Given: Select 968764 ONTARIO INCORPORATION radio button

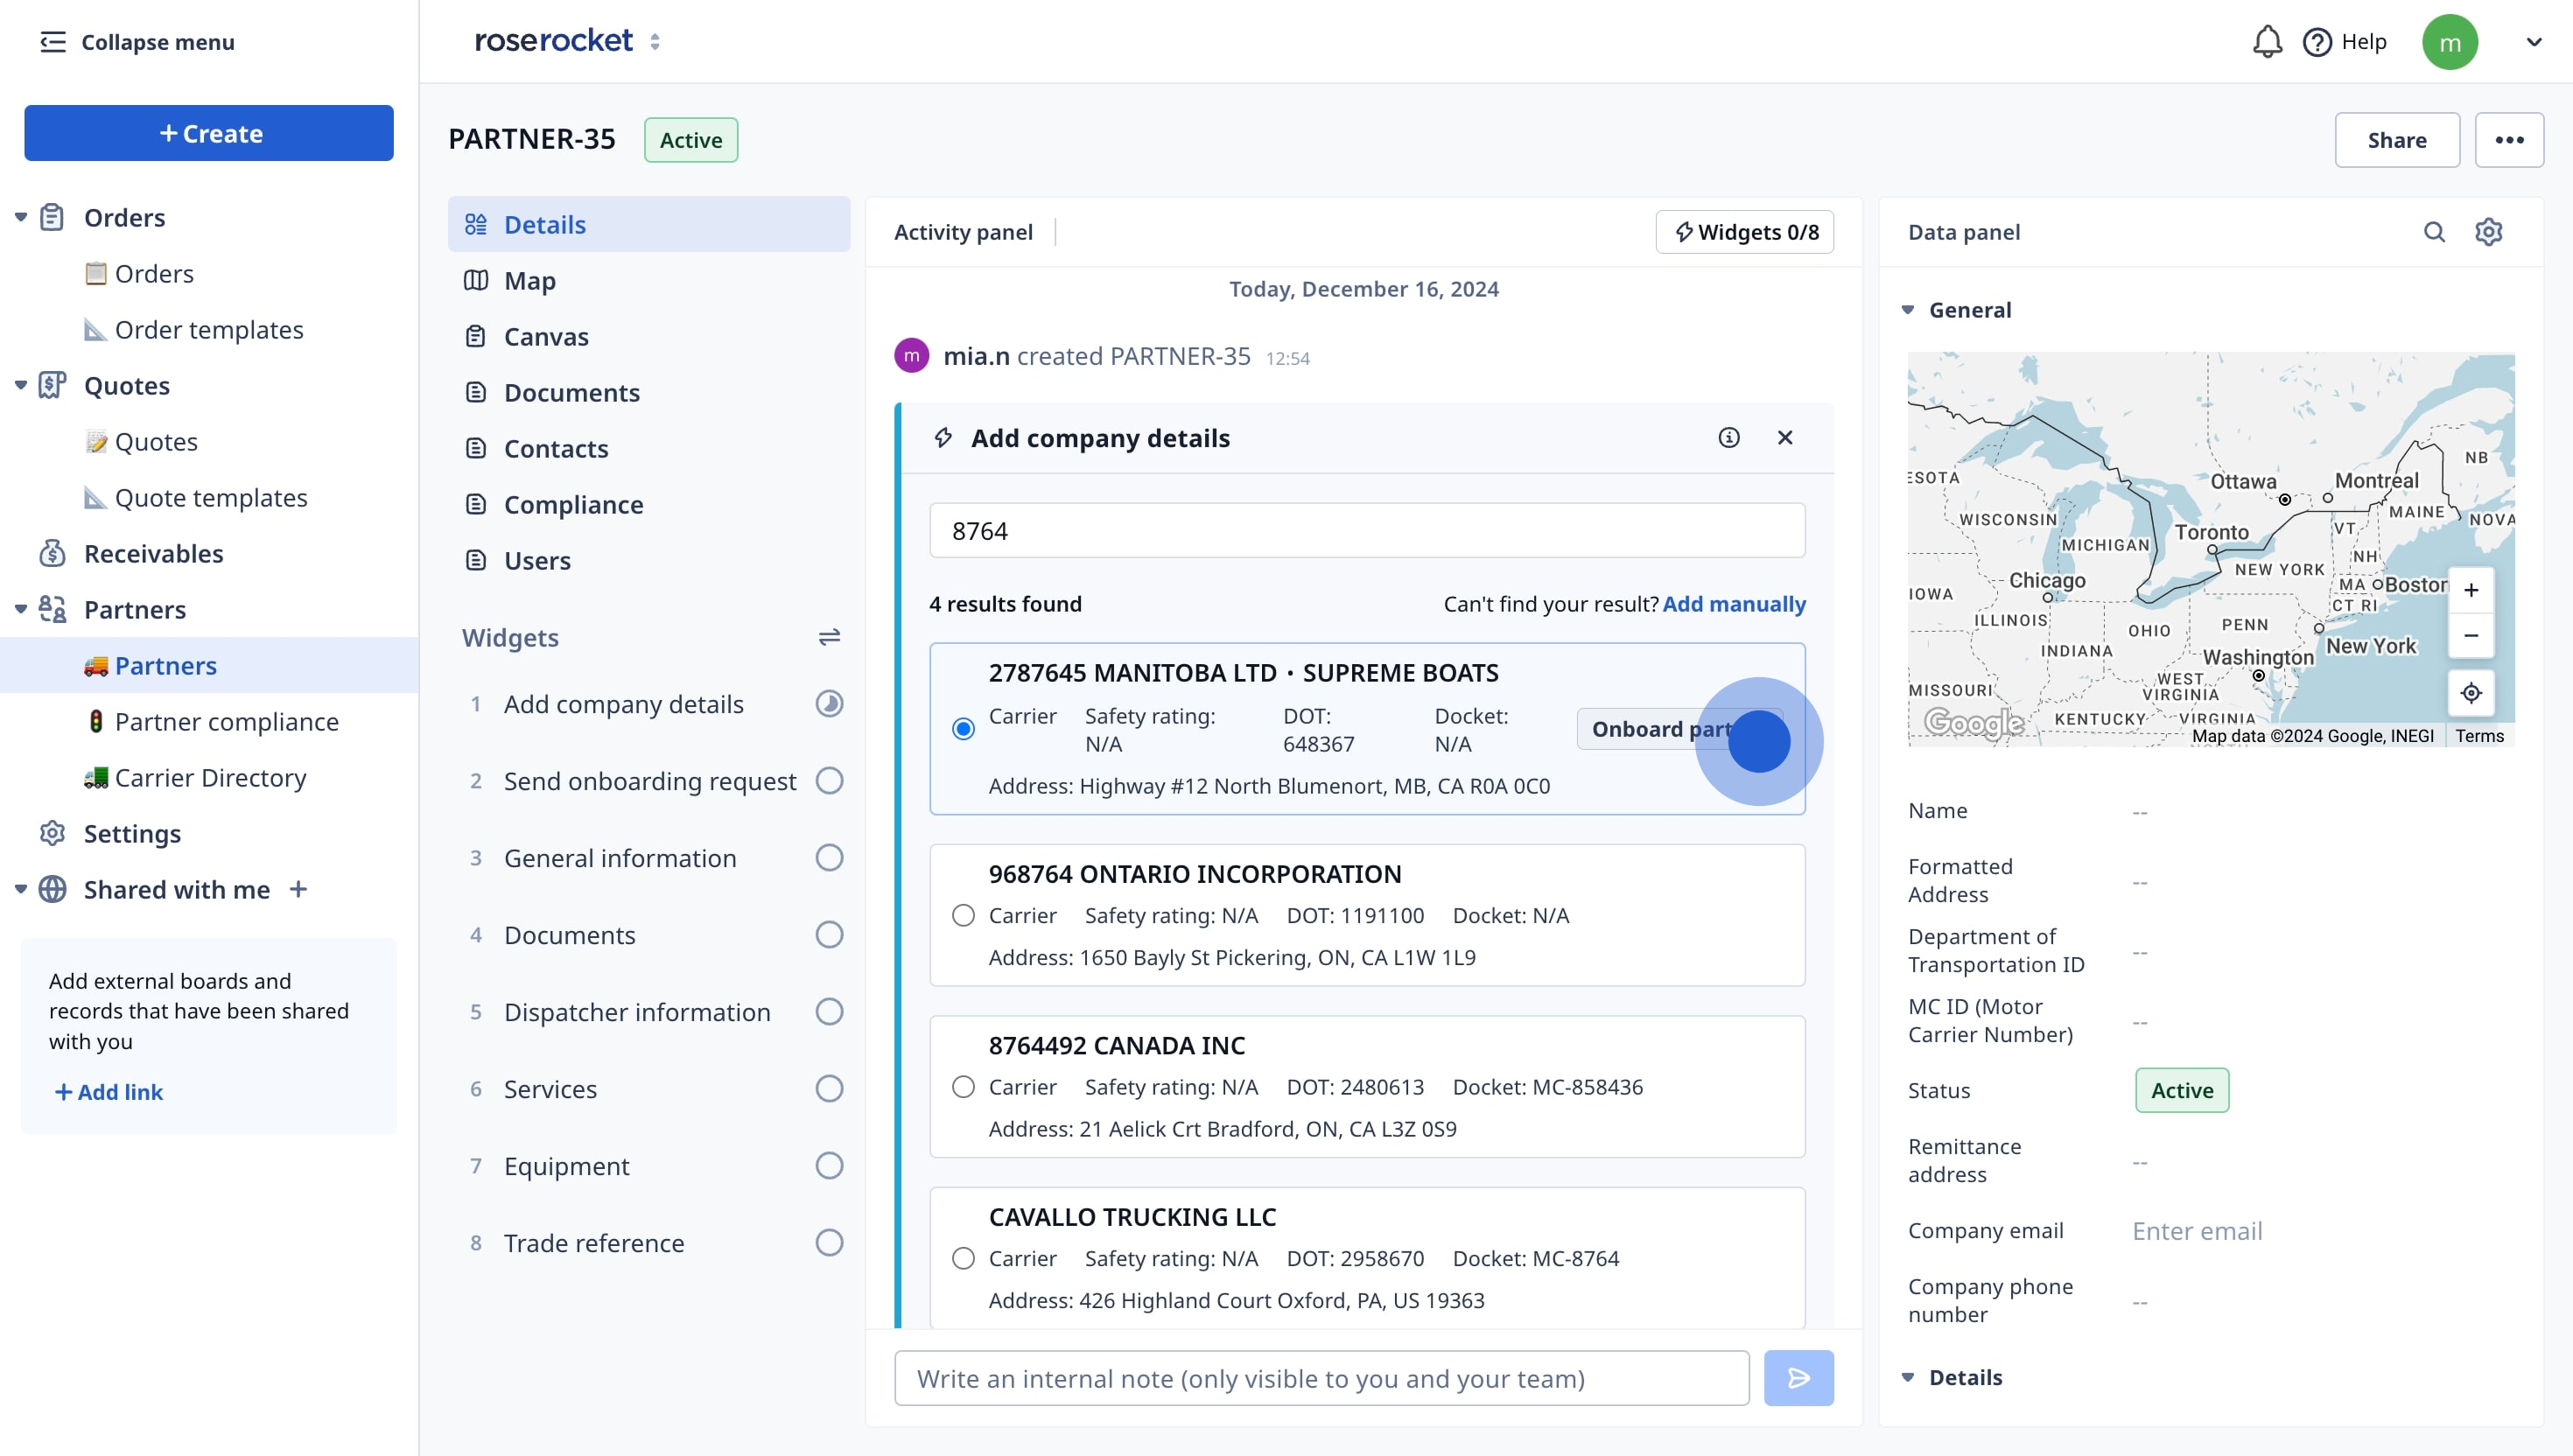Looking at the screenshot, I should point(963,915).
